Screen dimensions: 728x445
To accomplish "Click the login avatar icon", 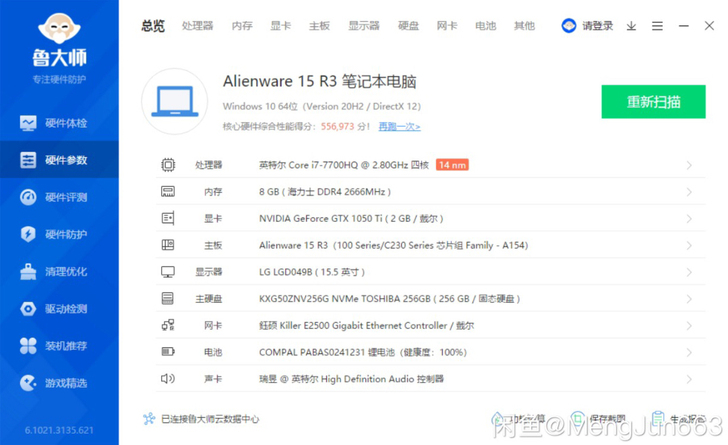I will click(x=569, y=26).
